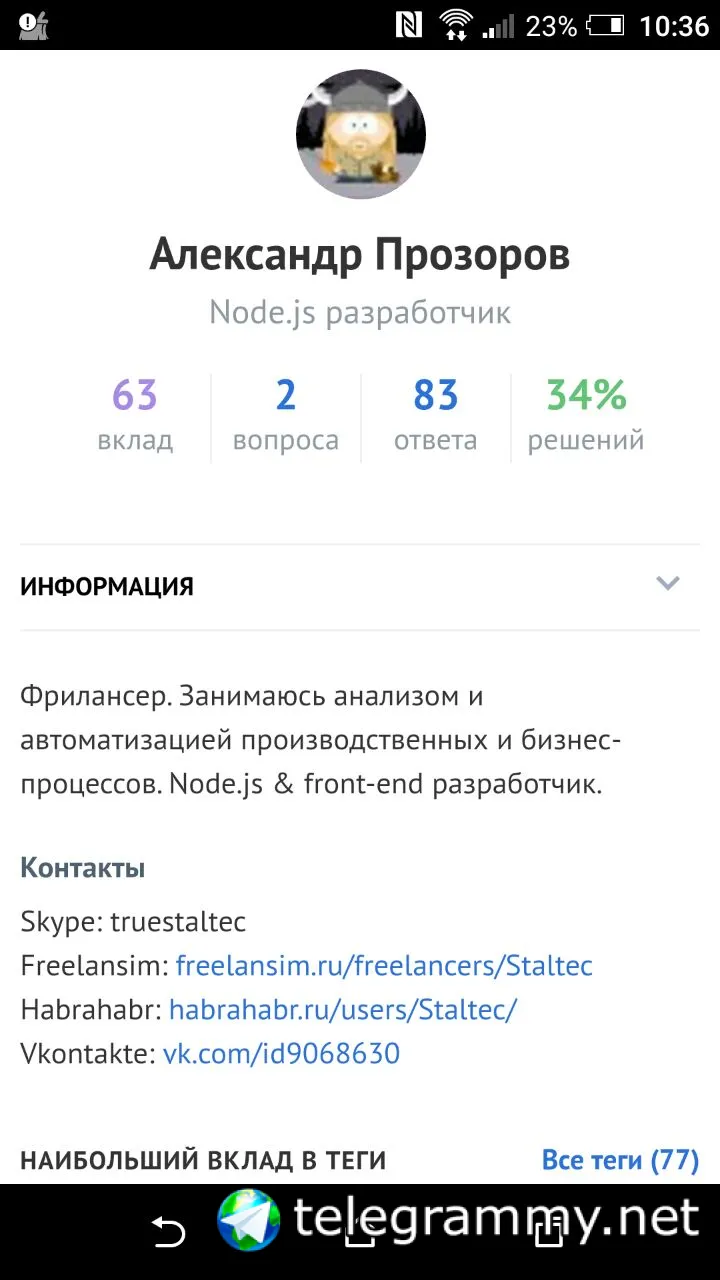Image resolution: width=720 pixels, height=1280 pixels.
Task: Open Все теги (77) link
Action: click(x=620, y=1160)
